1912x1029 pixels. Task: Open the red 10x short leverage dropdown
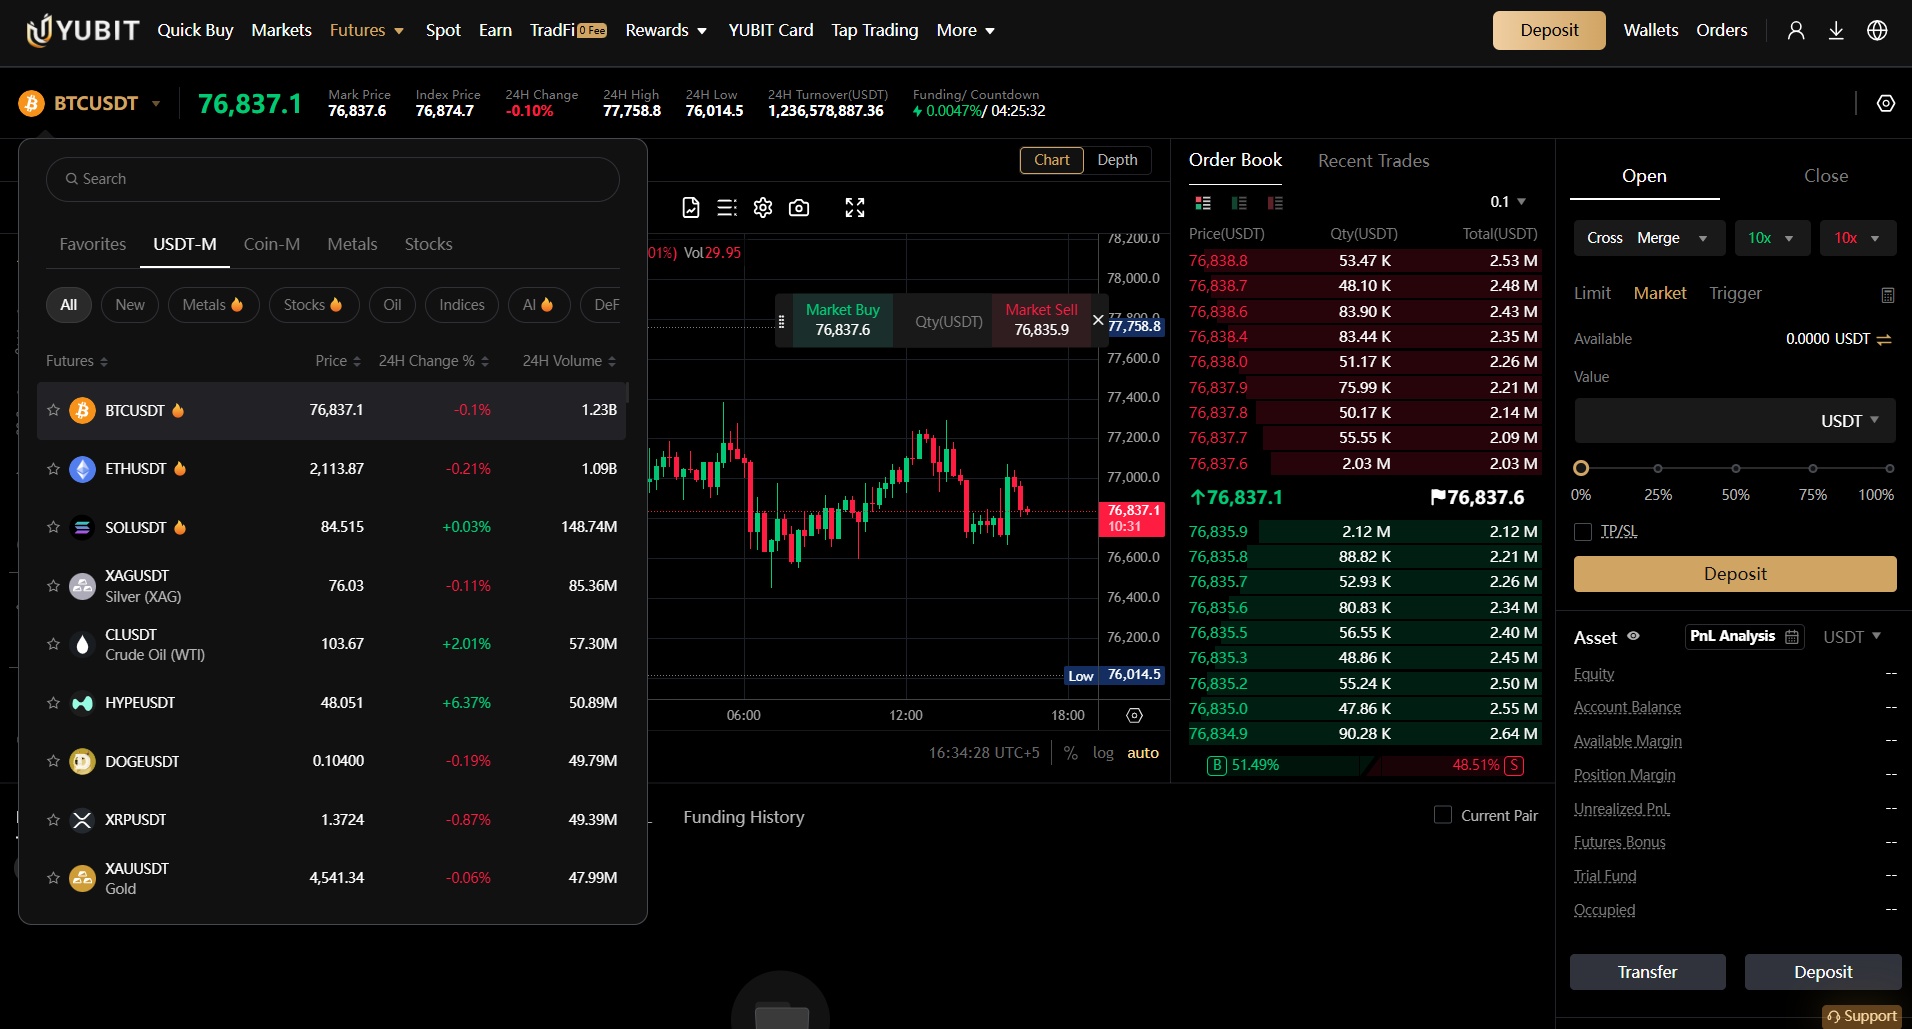[1857, 238]
